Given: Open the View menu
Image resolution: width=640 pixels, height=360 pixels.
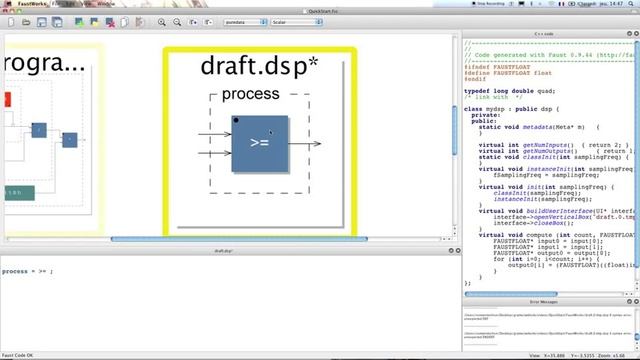Looking at the screenshot, I should (x=87, y=4).
